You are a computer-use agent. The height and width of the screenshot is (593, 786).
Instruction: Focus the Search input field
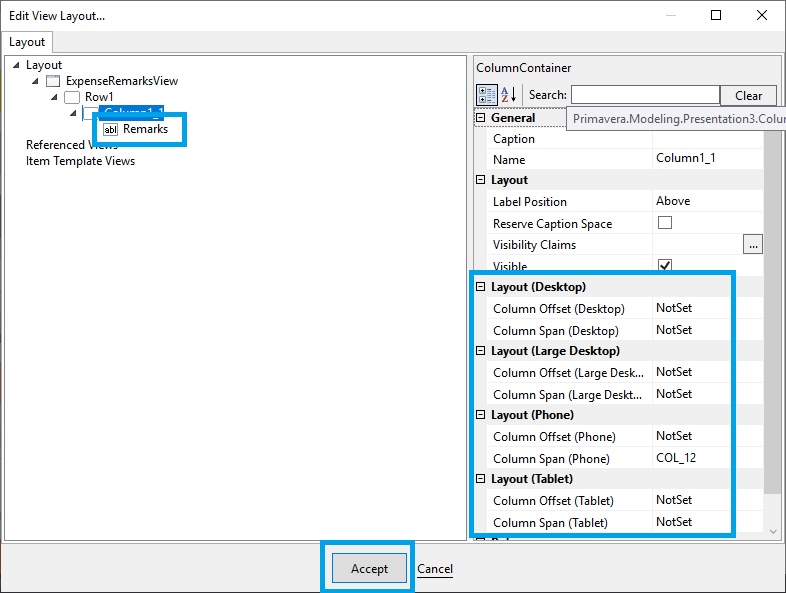click(645, 95)
